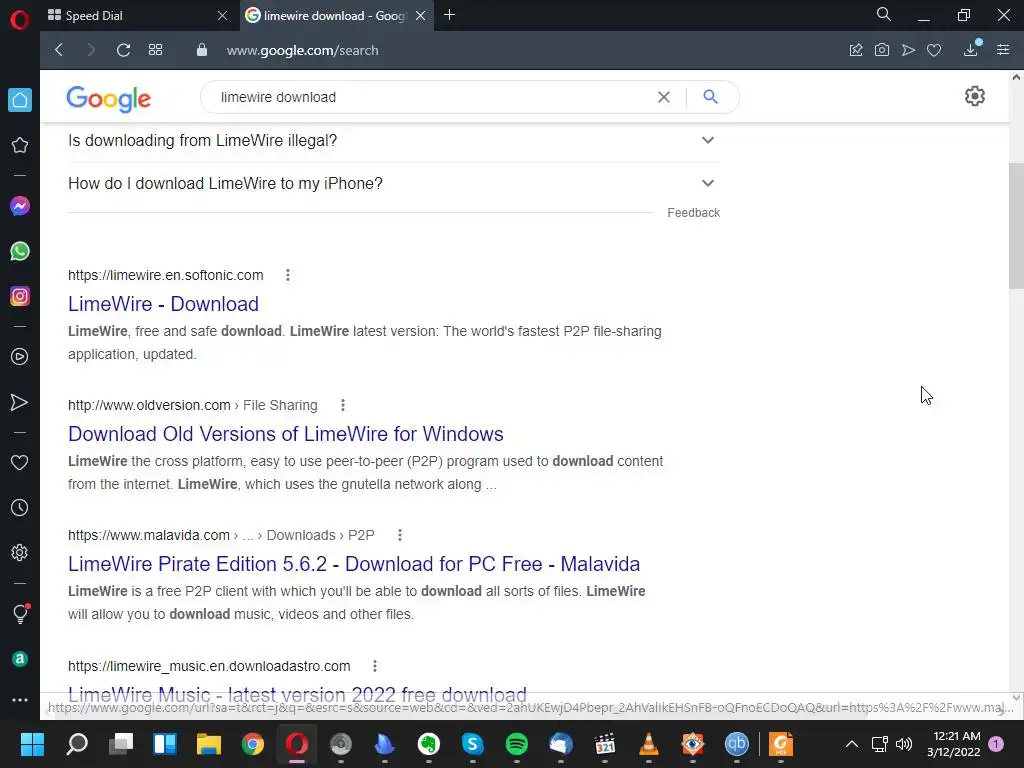The image size is (1024, 768).
Task: Open VLC media player from taskbar
Action: tap(648, 744)
